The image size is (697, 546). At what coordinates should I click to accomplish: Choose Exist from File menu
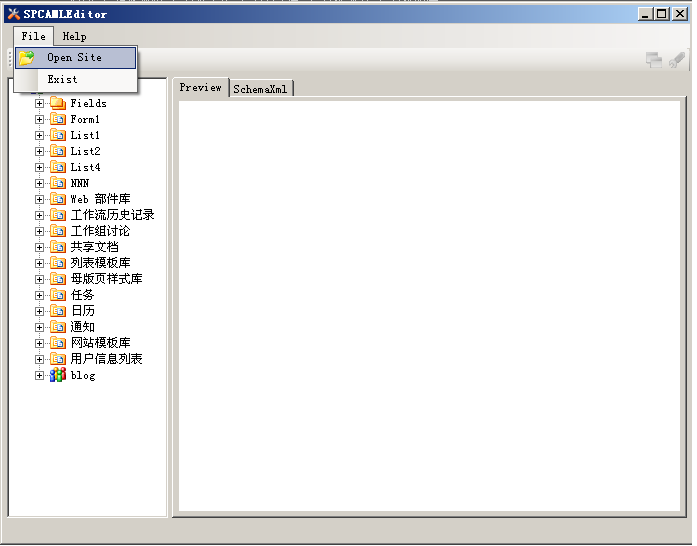click(76, 80)
